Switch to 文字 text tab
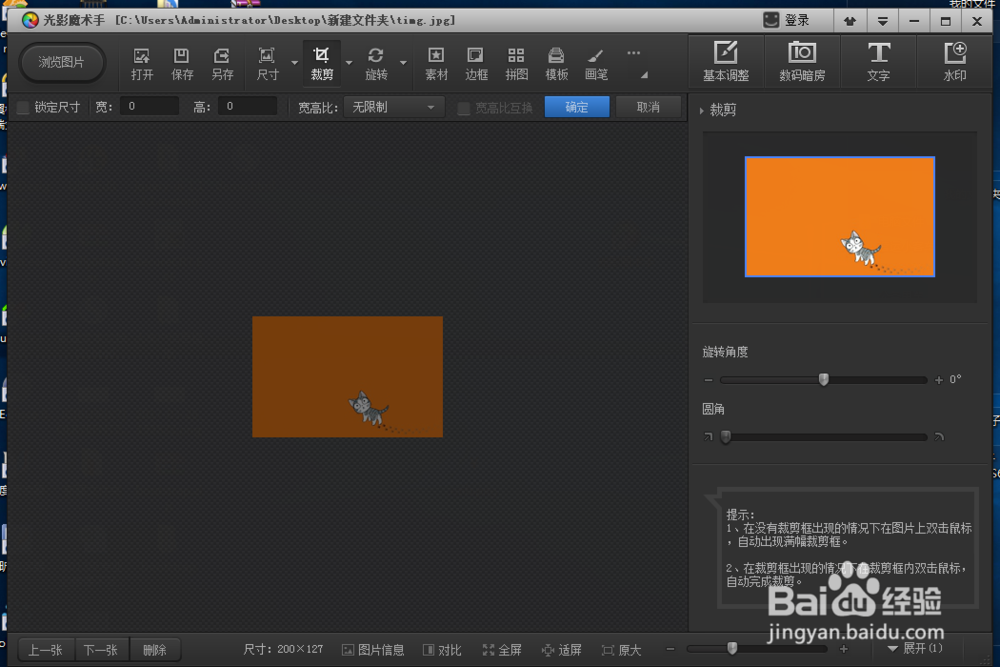This screenshot has width=1000, height=667. (878, 62)
